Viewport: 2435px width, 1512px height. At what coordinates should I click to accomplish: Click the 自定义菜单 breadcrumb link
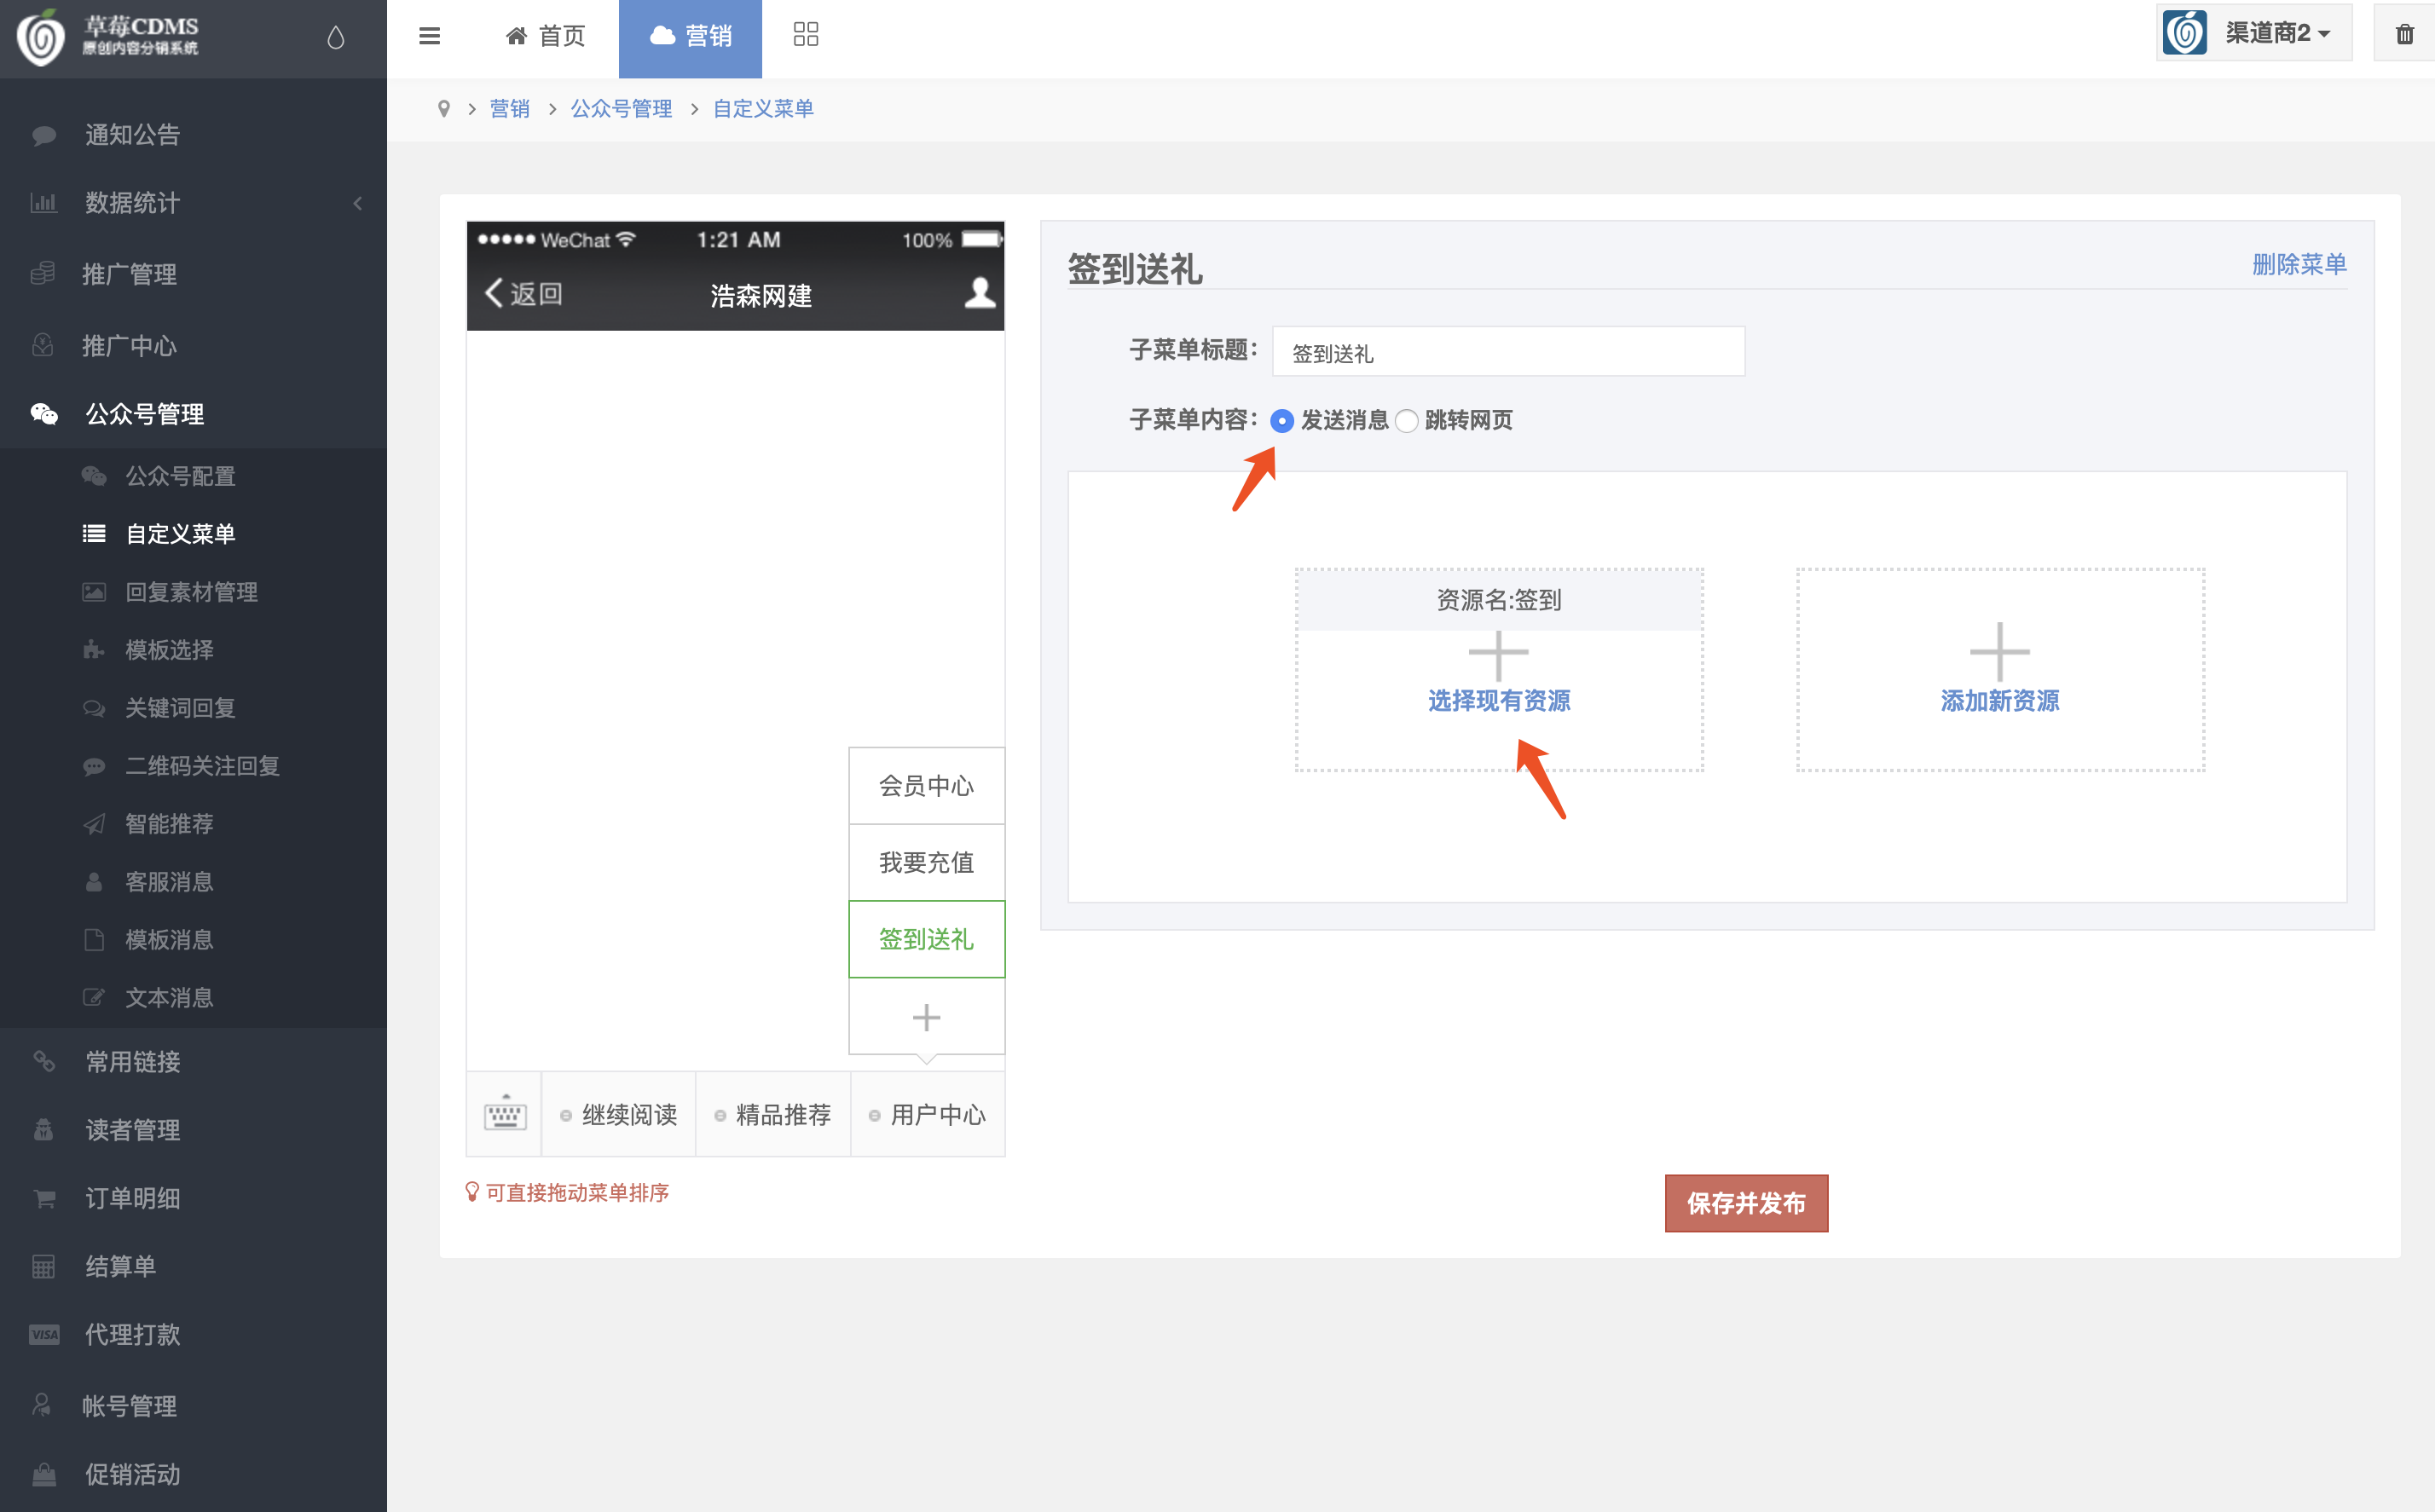763,109
